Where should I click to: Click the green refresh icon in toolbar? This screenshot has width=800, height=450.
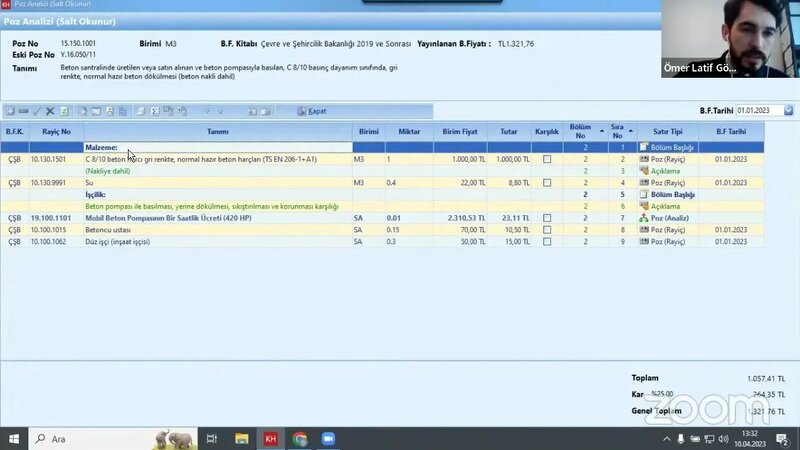(x=64, y=111)
